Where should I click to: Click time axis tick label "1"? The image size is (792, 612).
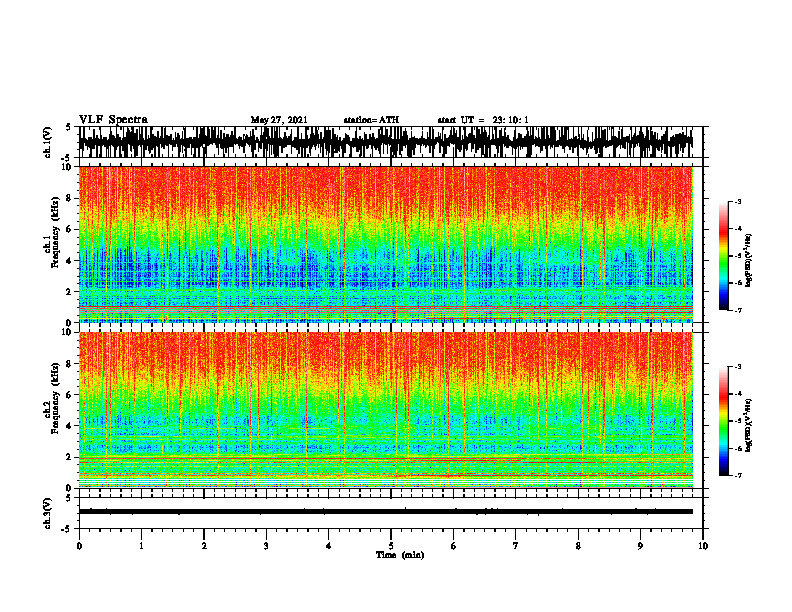pos(141,546)
